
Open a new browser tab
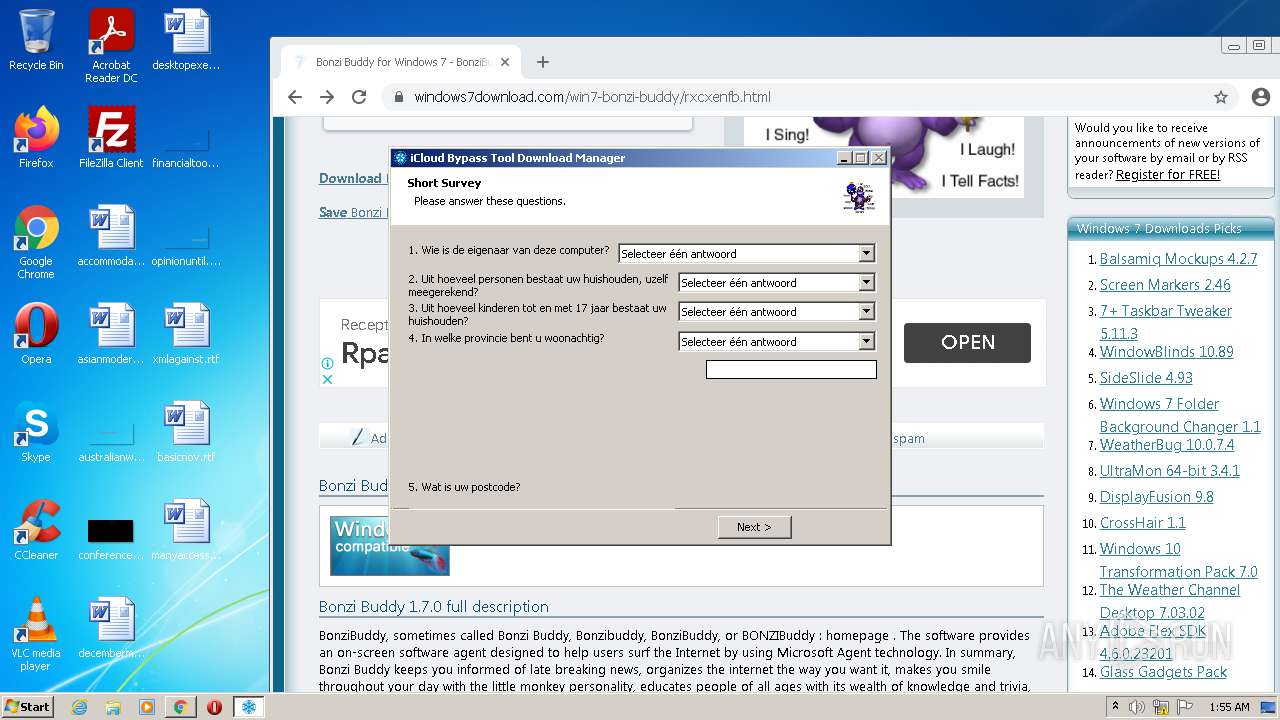click(543, 62)
